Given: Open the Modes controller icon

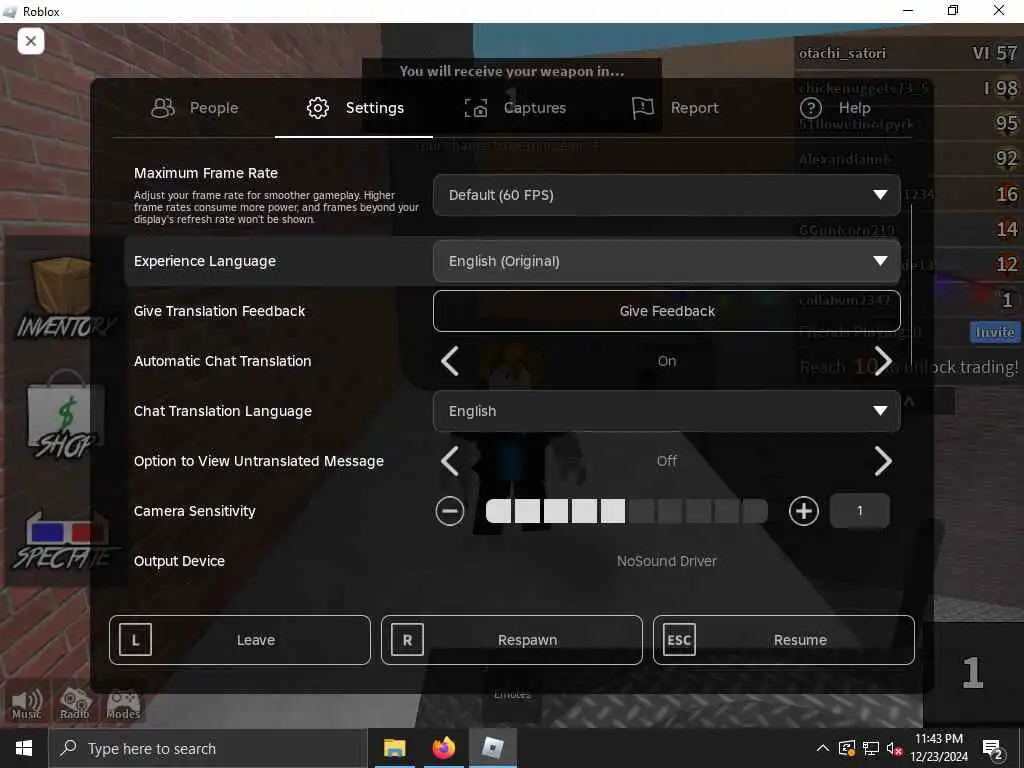Looking at the screenshot, I should [x=123, y=704].
